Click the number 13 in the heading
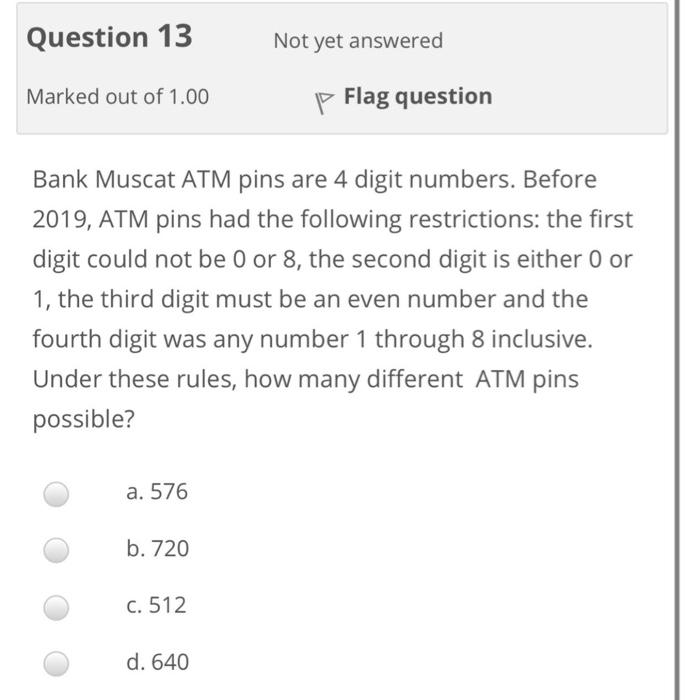This screenshot has width=685, height=700. point(175,36)
